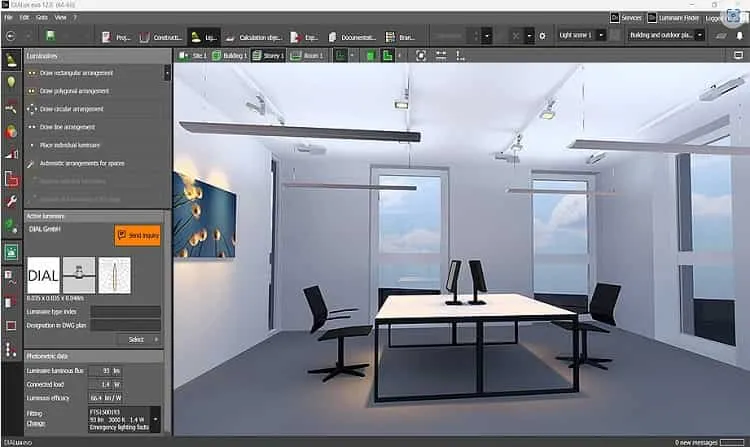The image size is (750, 447).
Task: Switch to the Calculation objects tab
Action: 254,37
